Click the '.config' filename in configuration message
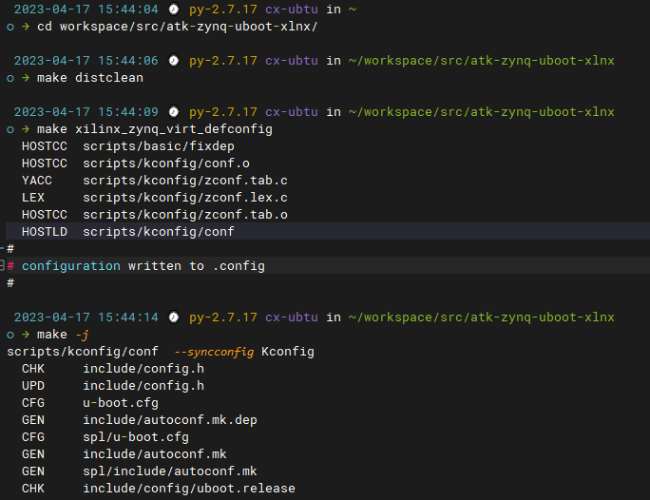The width and height of the screenshot is (650, 500). point(238,266)
